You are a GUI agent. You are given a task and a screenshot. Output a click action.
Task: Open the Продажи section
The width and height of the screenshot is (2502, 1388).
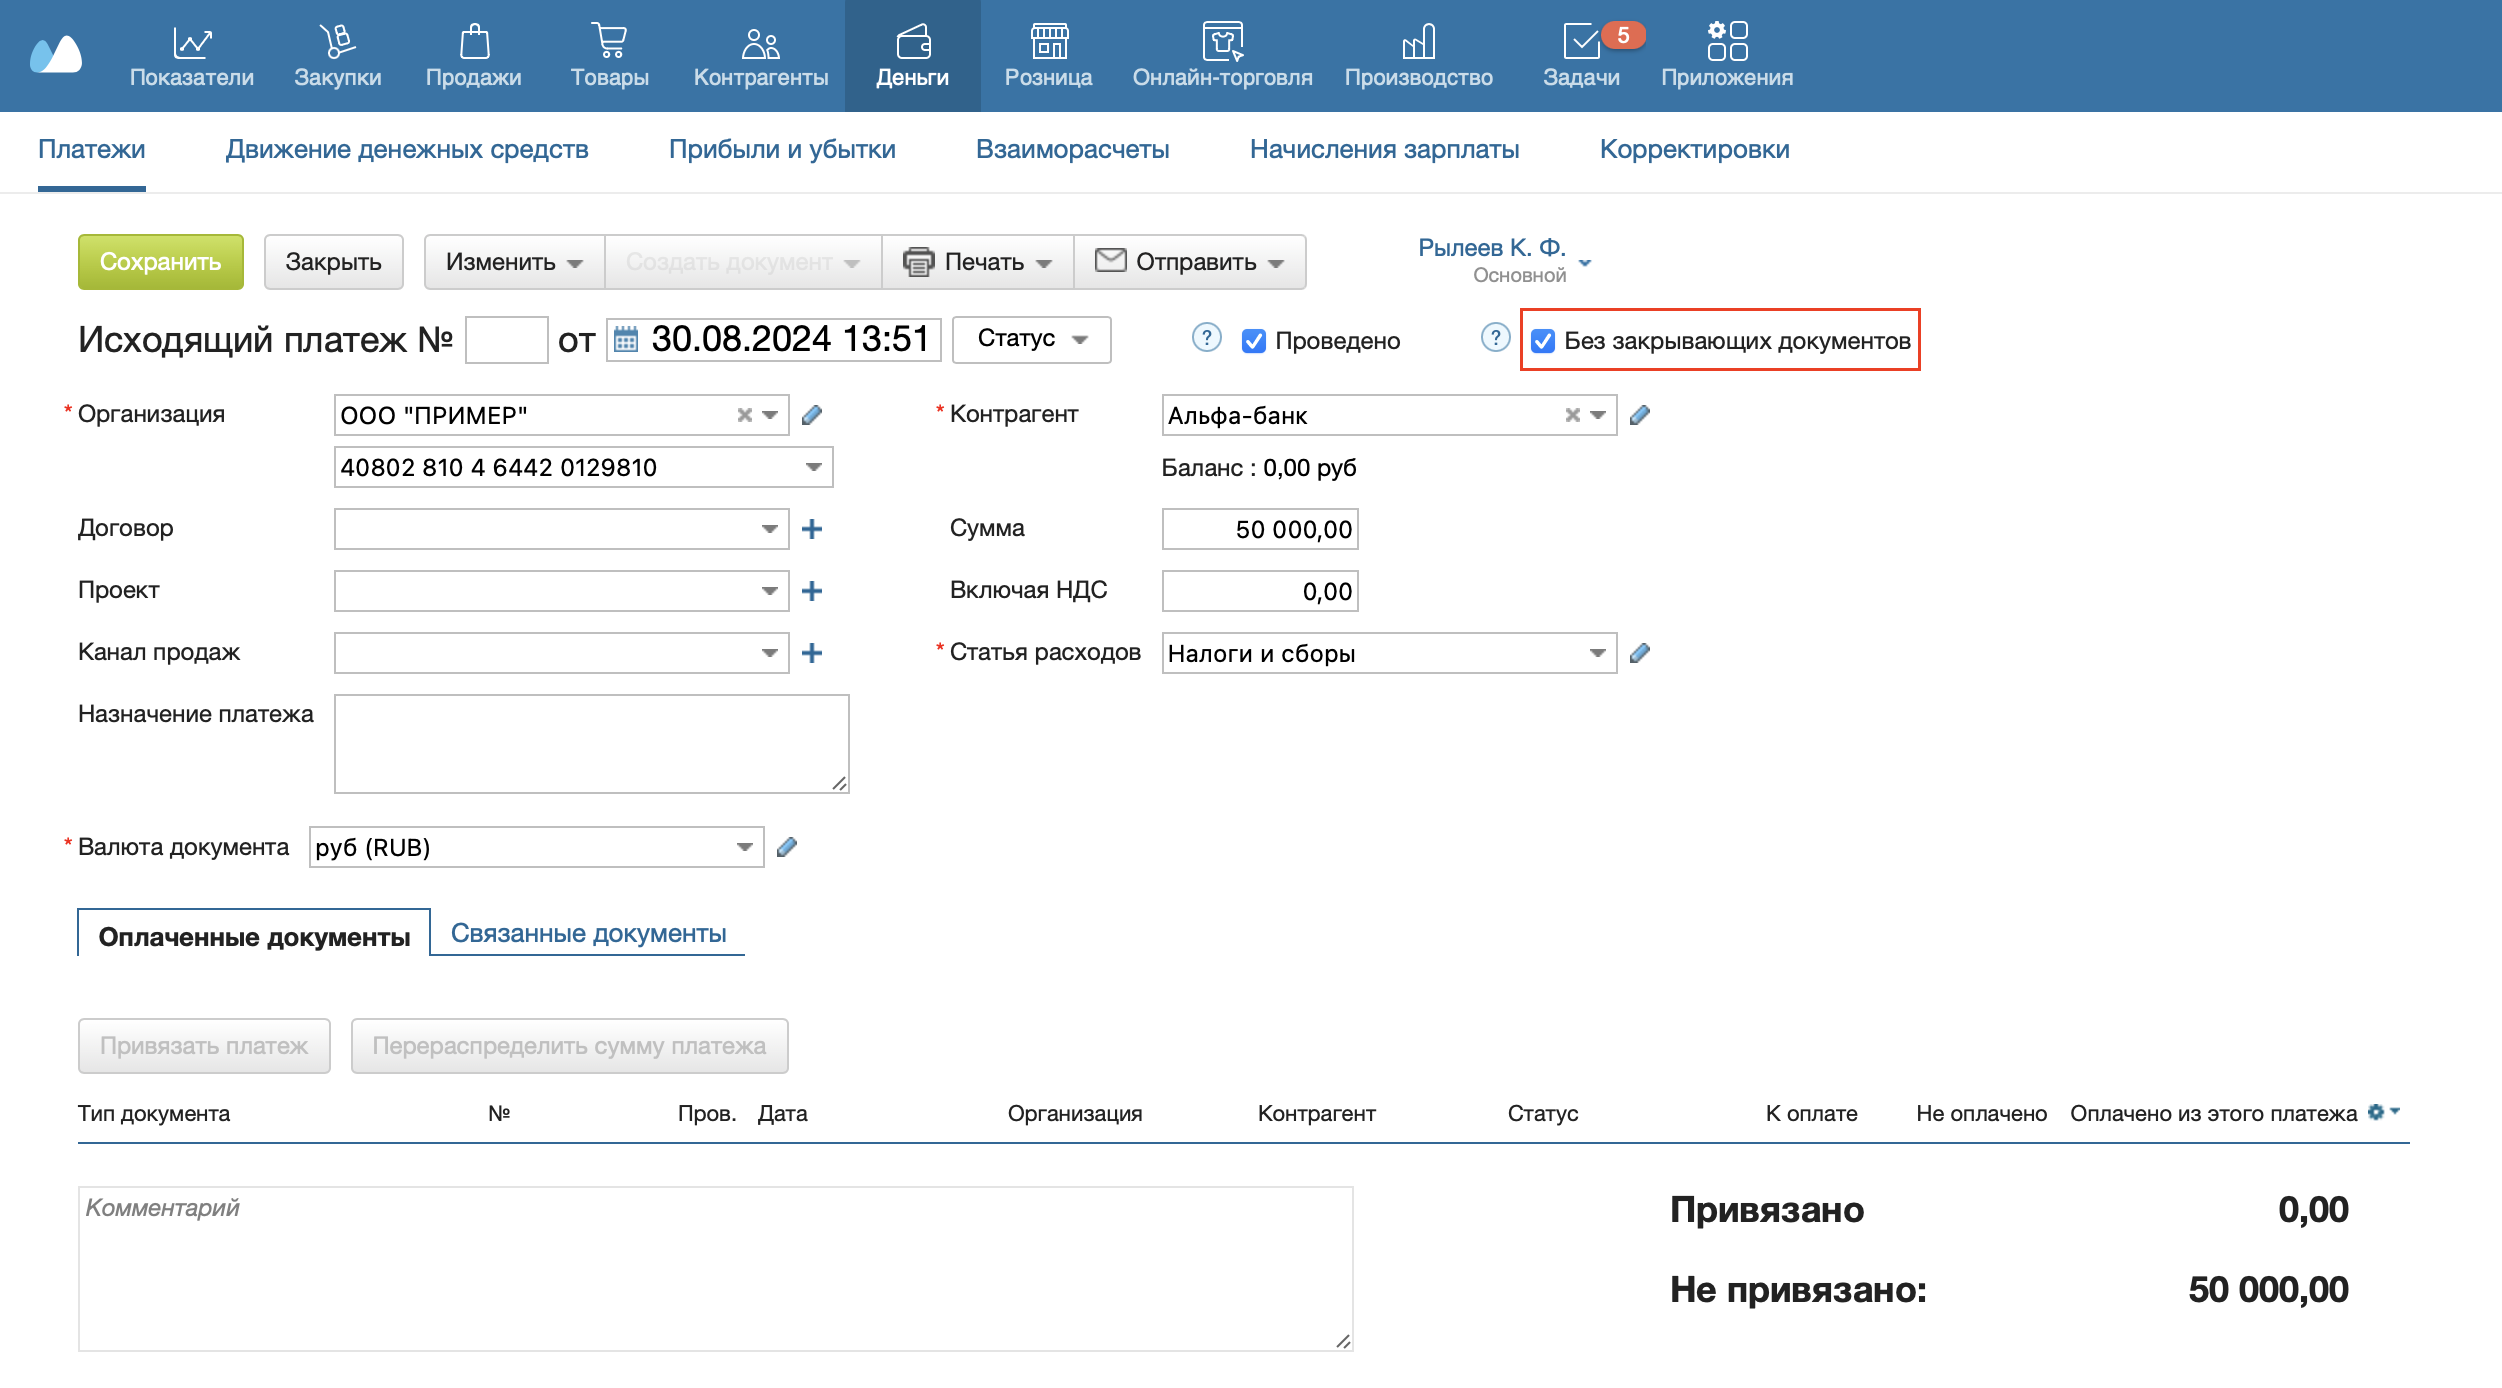(473, 56)
